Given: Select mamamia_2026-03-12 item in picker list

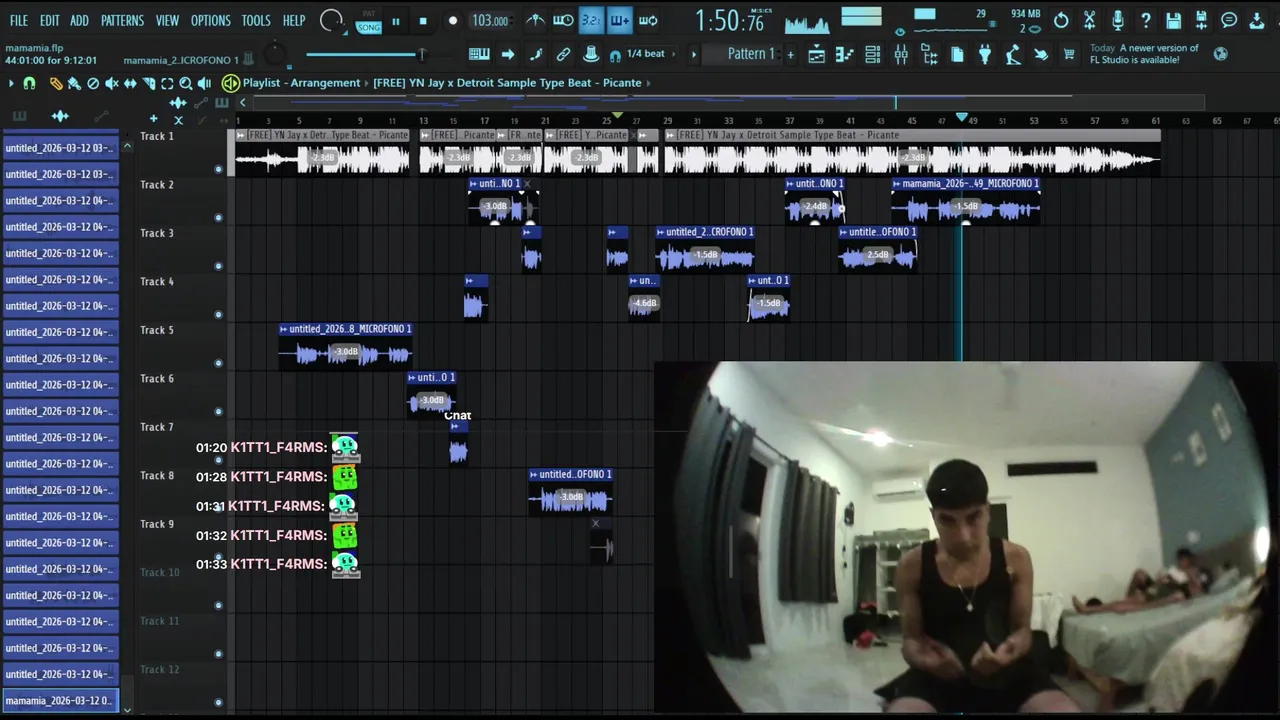Looking at the screenshot, I should pos(60,701).
